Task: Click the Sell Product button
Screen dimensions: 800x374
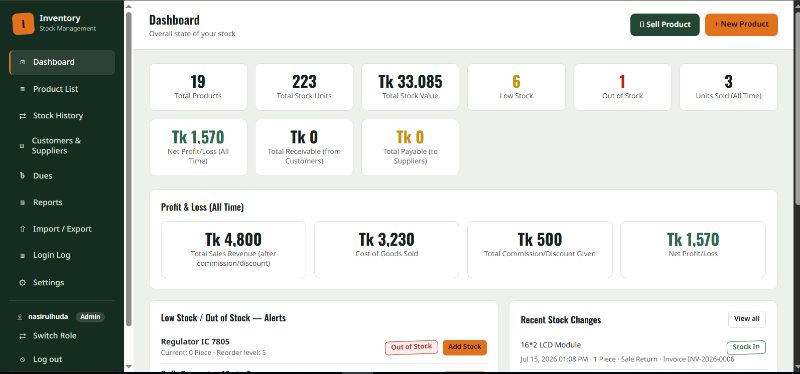Action: click(x=665, y=24)
